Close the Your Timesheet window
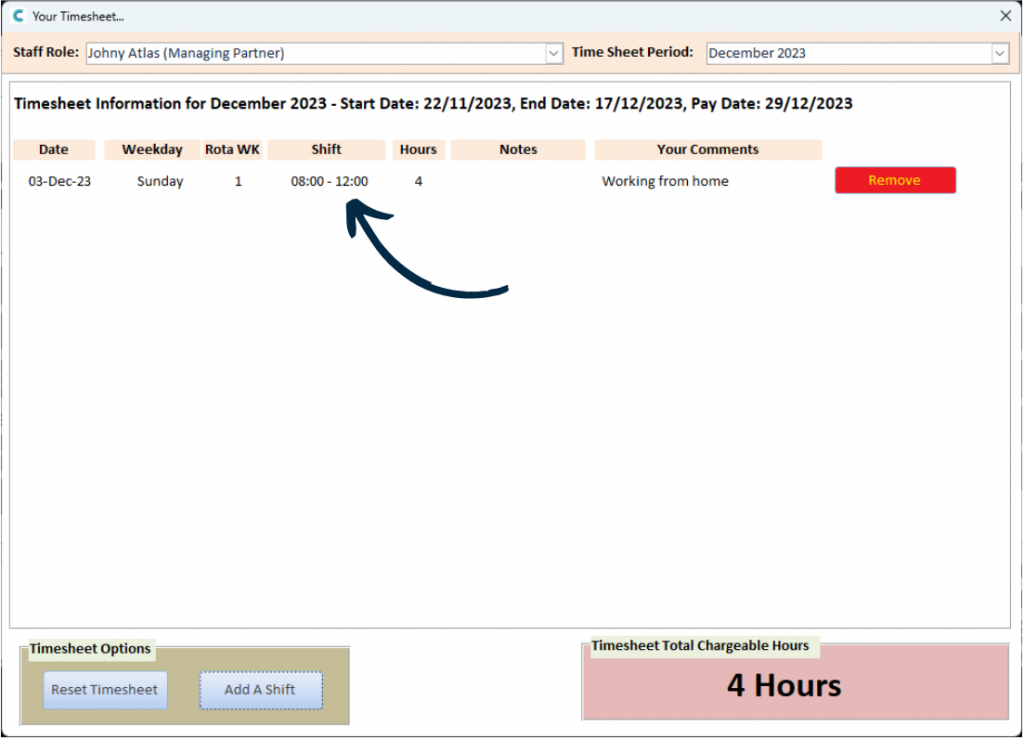This screenshot has height=740, width=1024. click(x=1006, y=16)
